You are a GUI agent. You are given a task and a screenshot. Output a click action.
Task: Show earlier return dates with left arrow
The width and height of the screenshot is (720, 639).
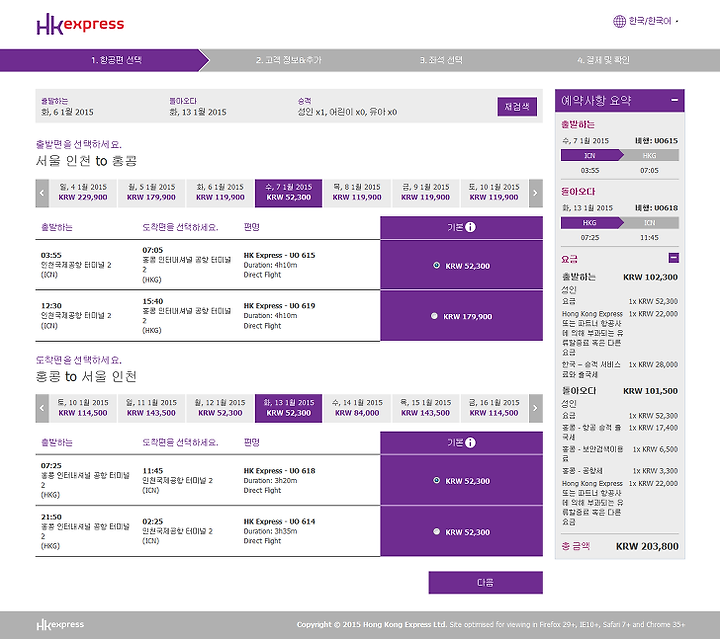42,408
